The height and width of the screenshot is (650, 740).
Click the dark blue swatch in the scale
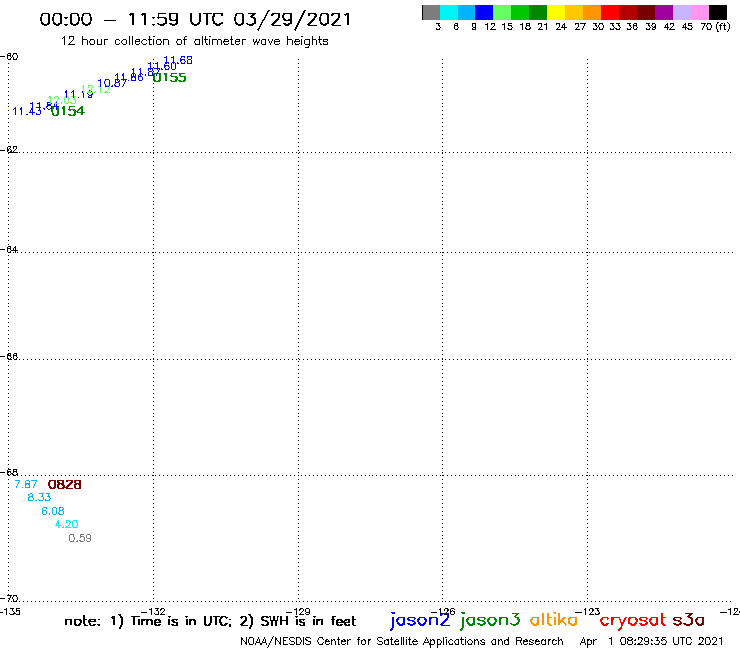pos(484,13)
